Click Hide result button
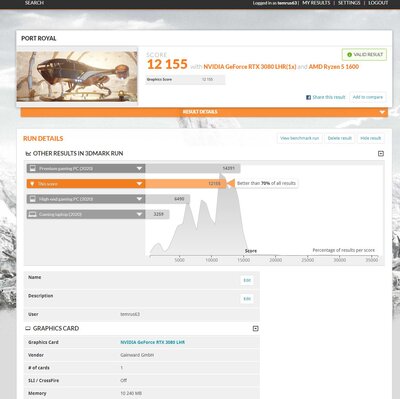400x399 pixels. click(370, 138)
